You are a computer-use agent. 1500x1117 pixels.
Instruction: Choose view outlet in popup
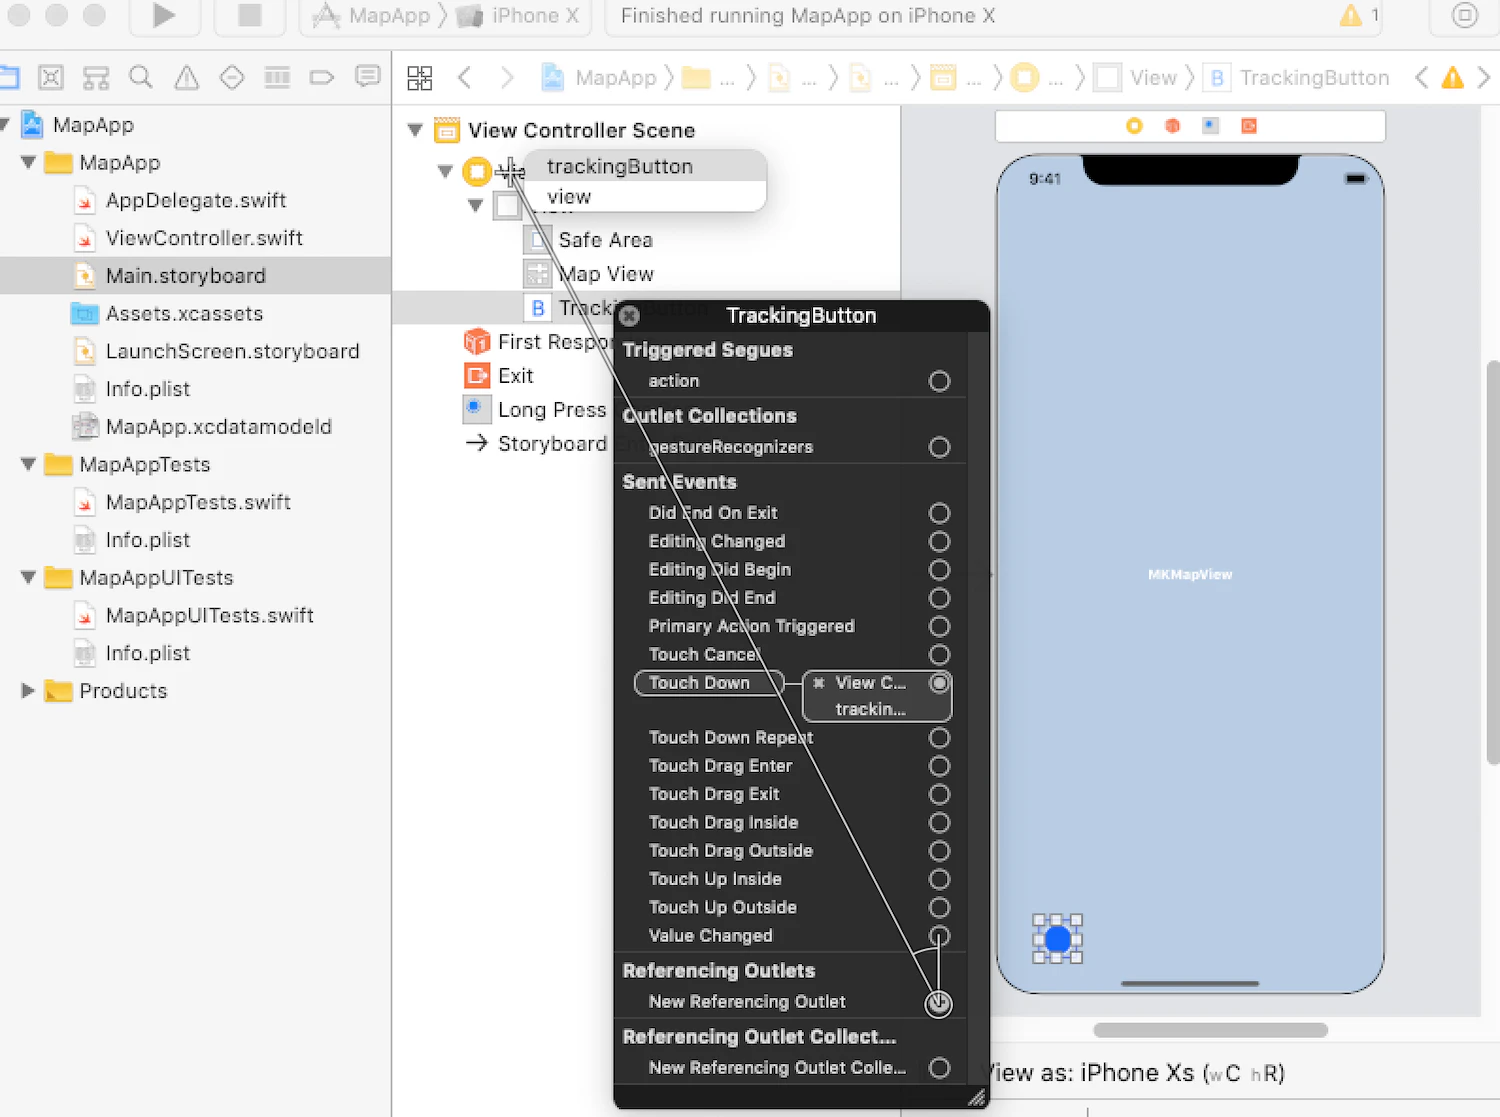tap(645, 197)
